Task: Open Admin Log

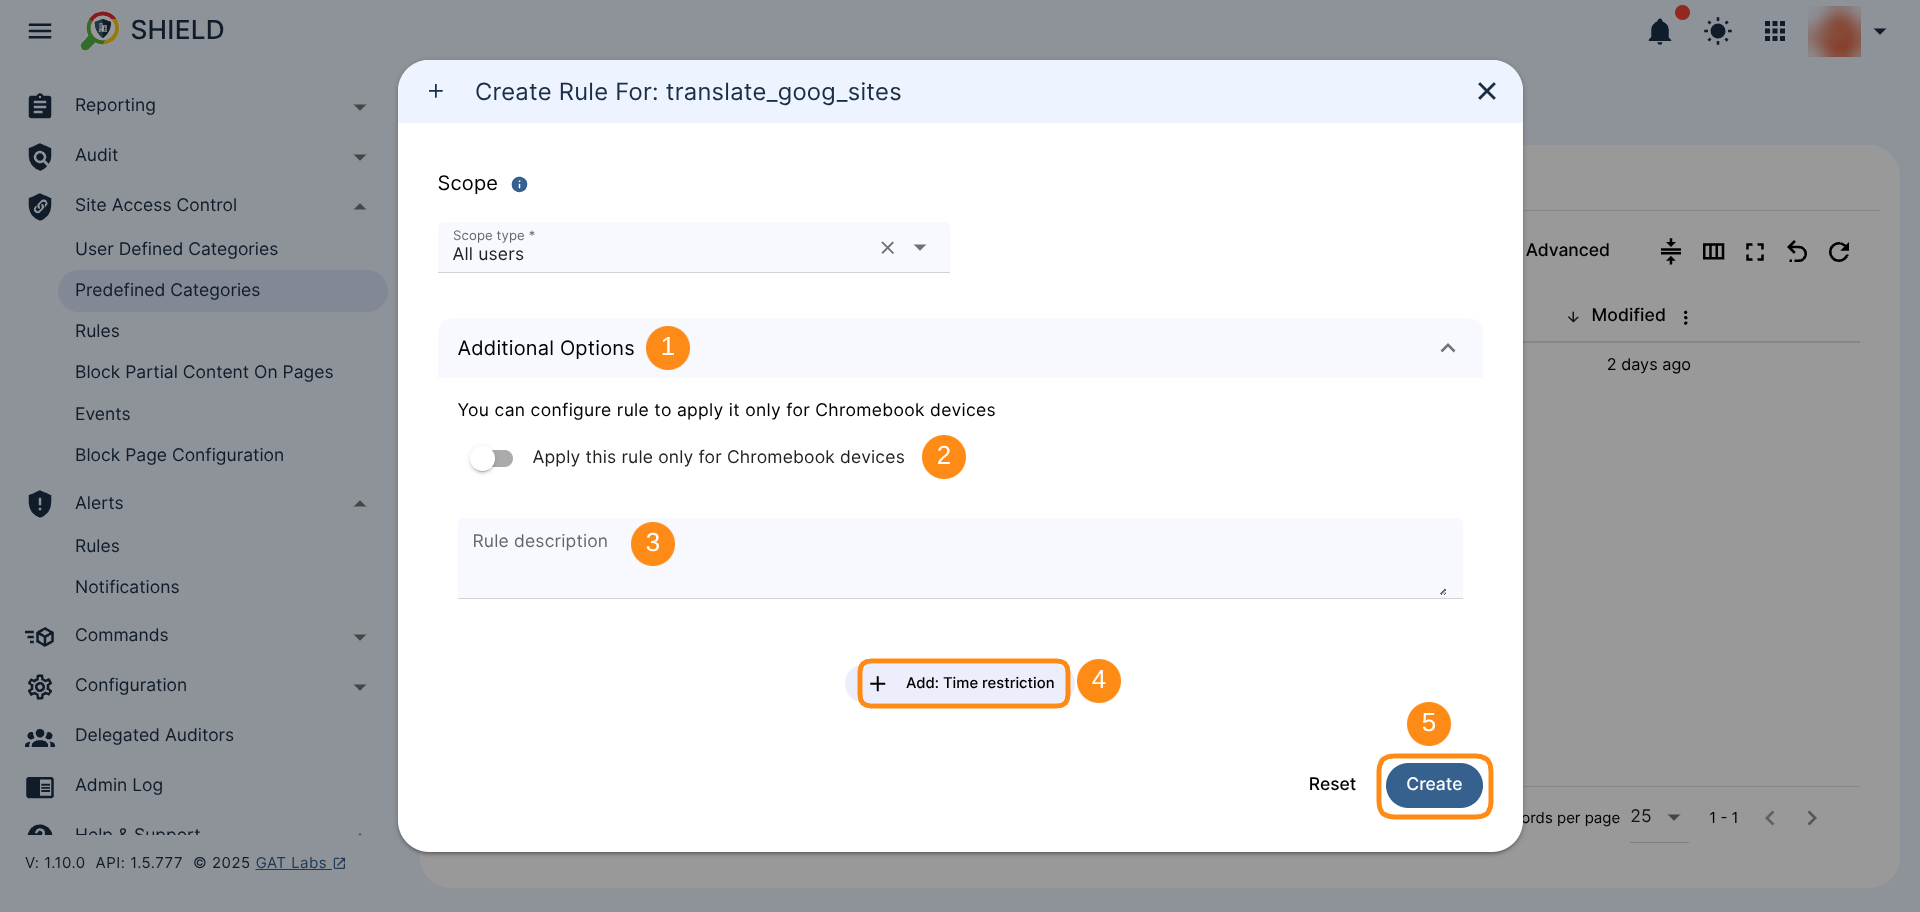Action: [x=119, y=785]
